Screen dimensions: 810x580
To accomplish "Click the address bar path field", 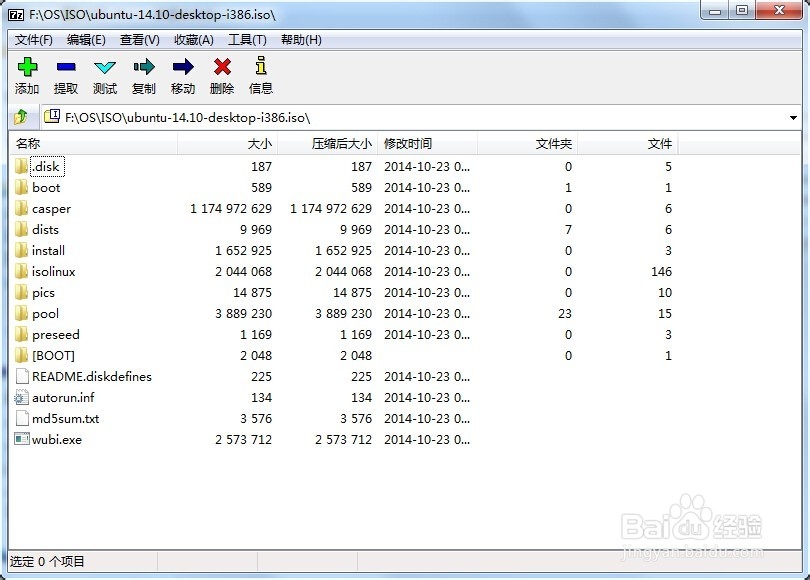I will click(421, 117).
